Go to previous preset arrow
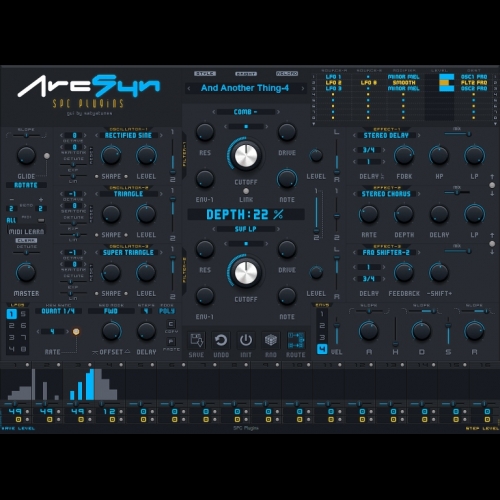This screenshot has width=500, height=500. (189, 88)
